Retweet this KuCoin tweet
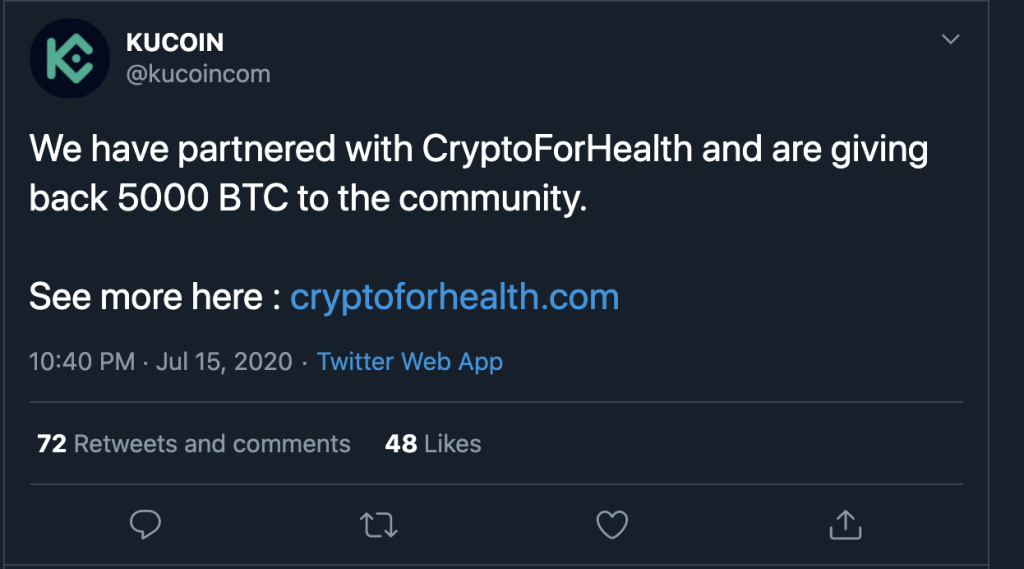This screenshot has width=1024, height=569. coord(379,524)
